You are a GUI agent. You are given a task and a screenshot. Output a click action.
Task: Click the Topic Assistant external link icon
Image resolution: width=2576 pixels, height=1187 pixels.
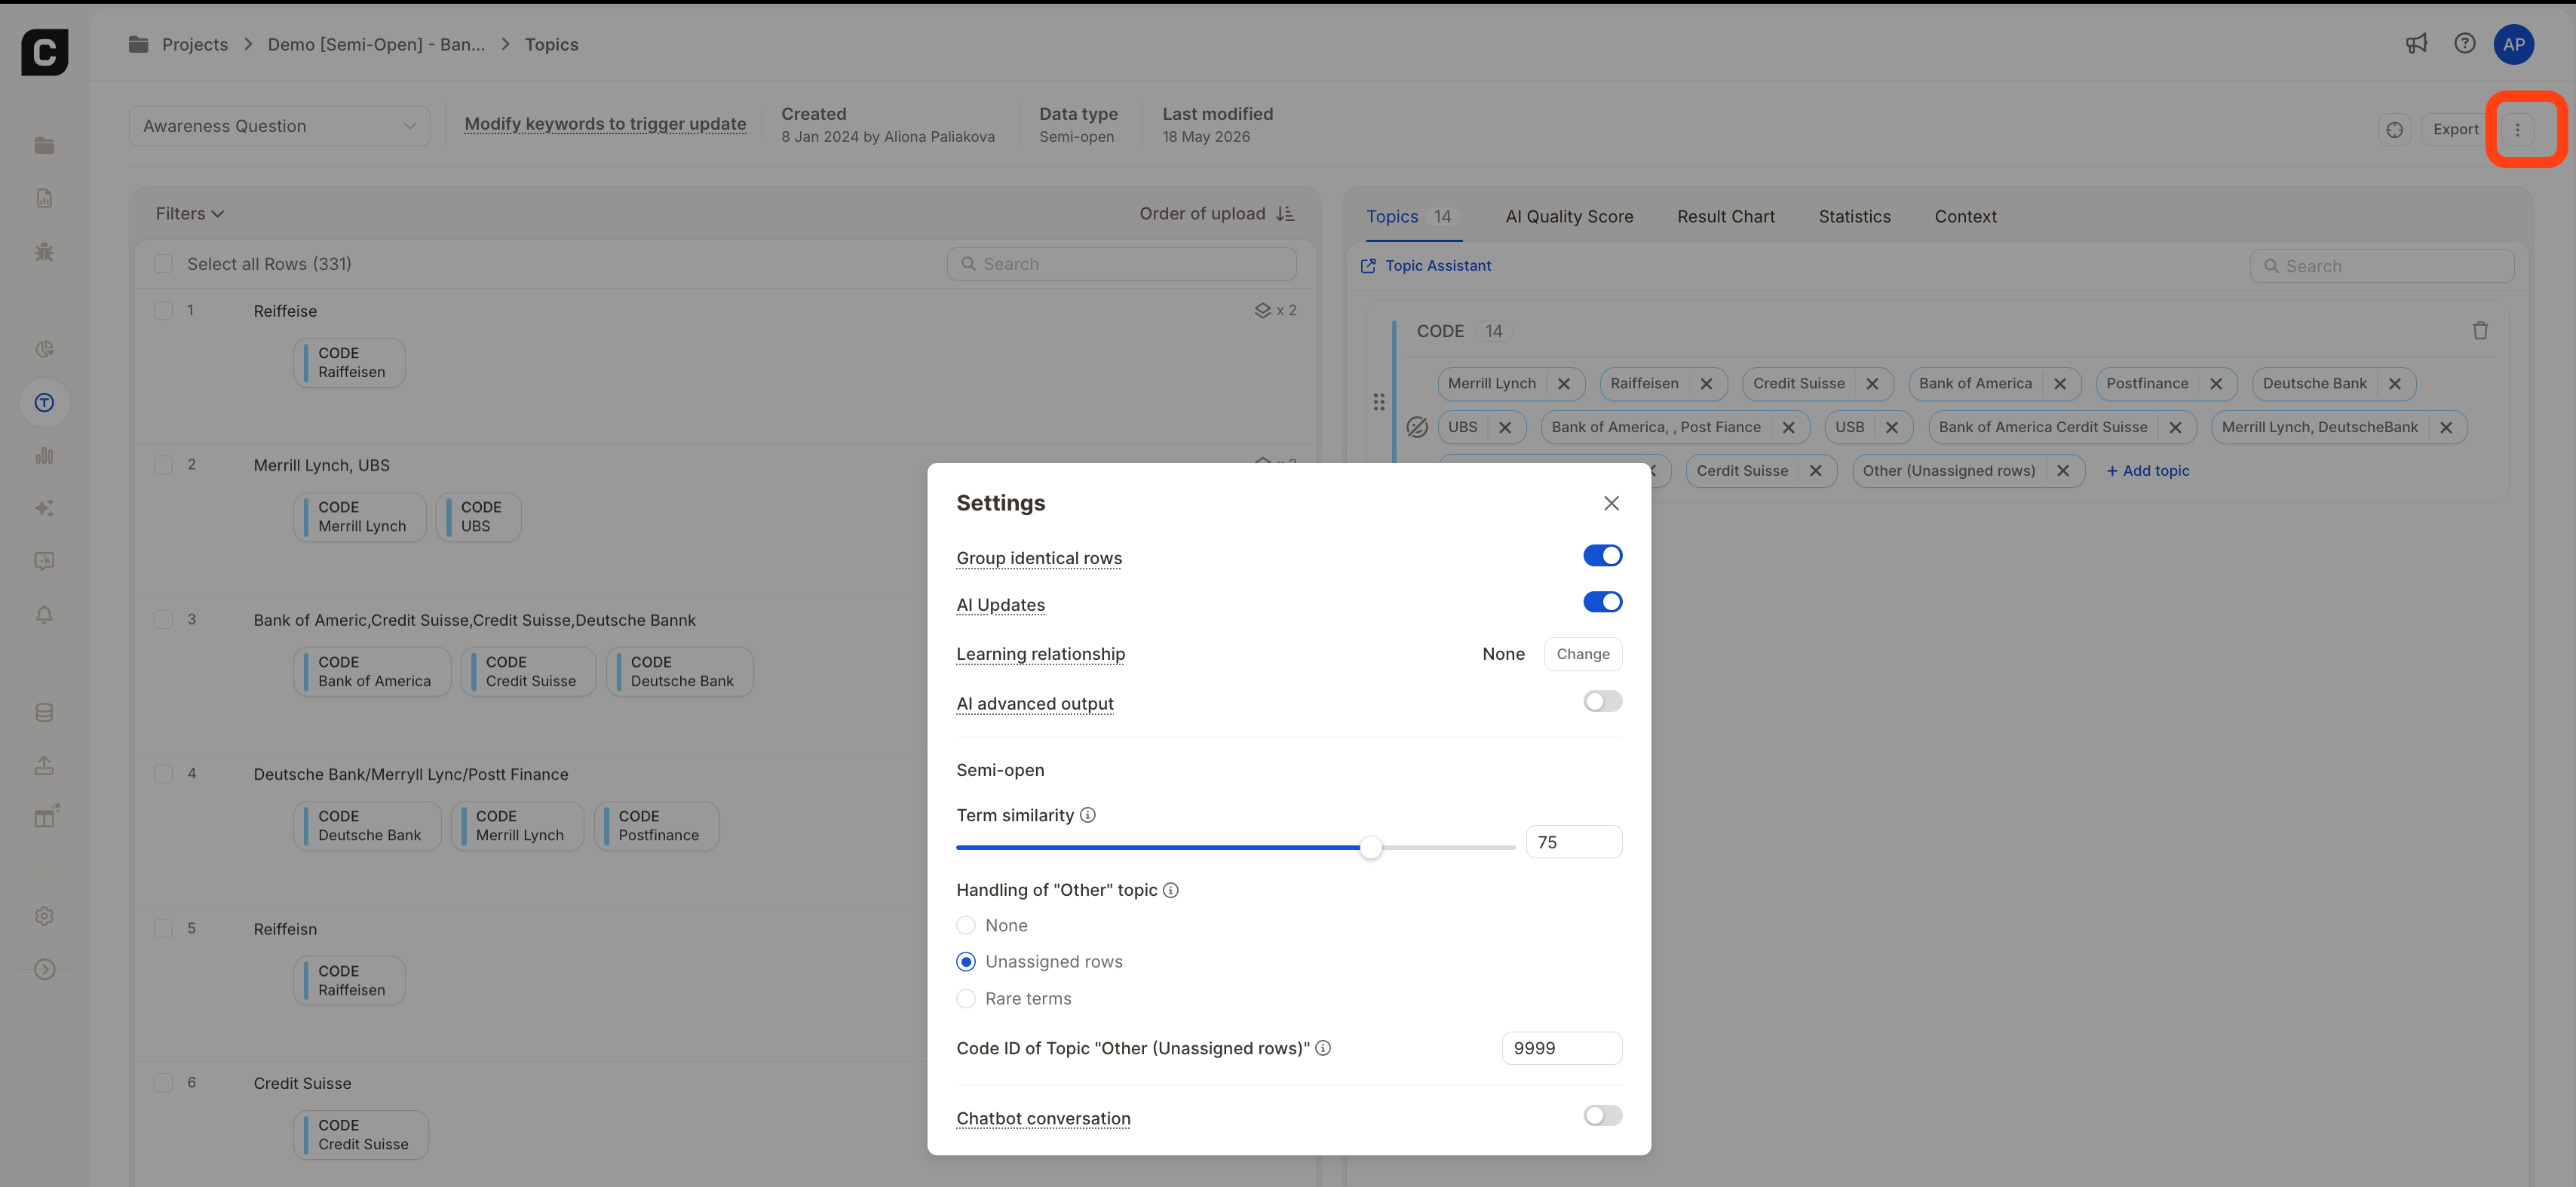click(1368, 266)
